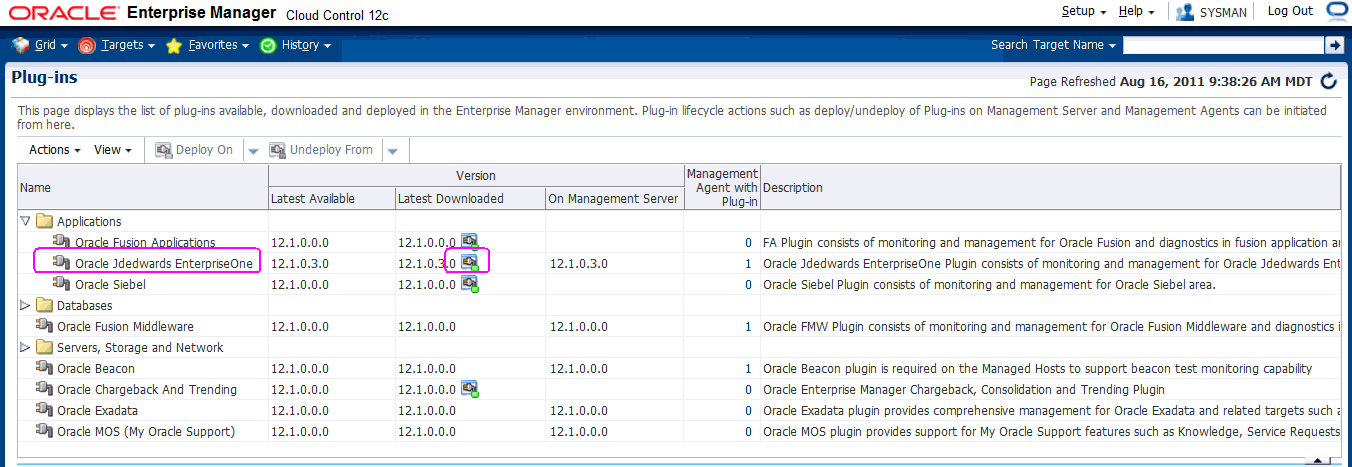This screenshot has height=467, width=1352.
Task: Click the Servers, Storage and Network folder icon
Action: 44,347
